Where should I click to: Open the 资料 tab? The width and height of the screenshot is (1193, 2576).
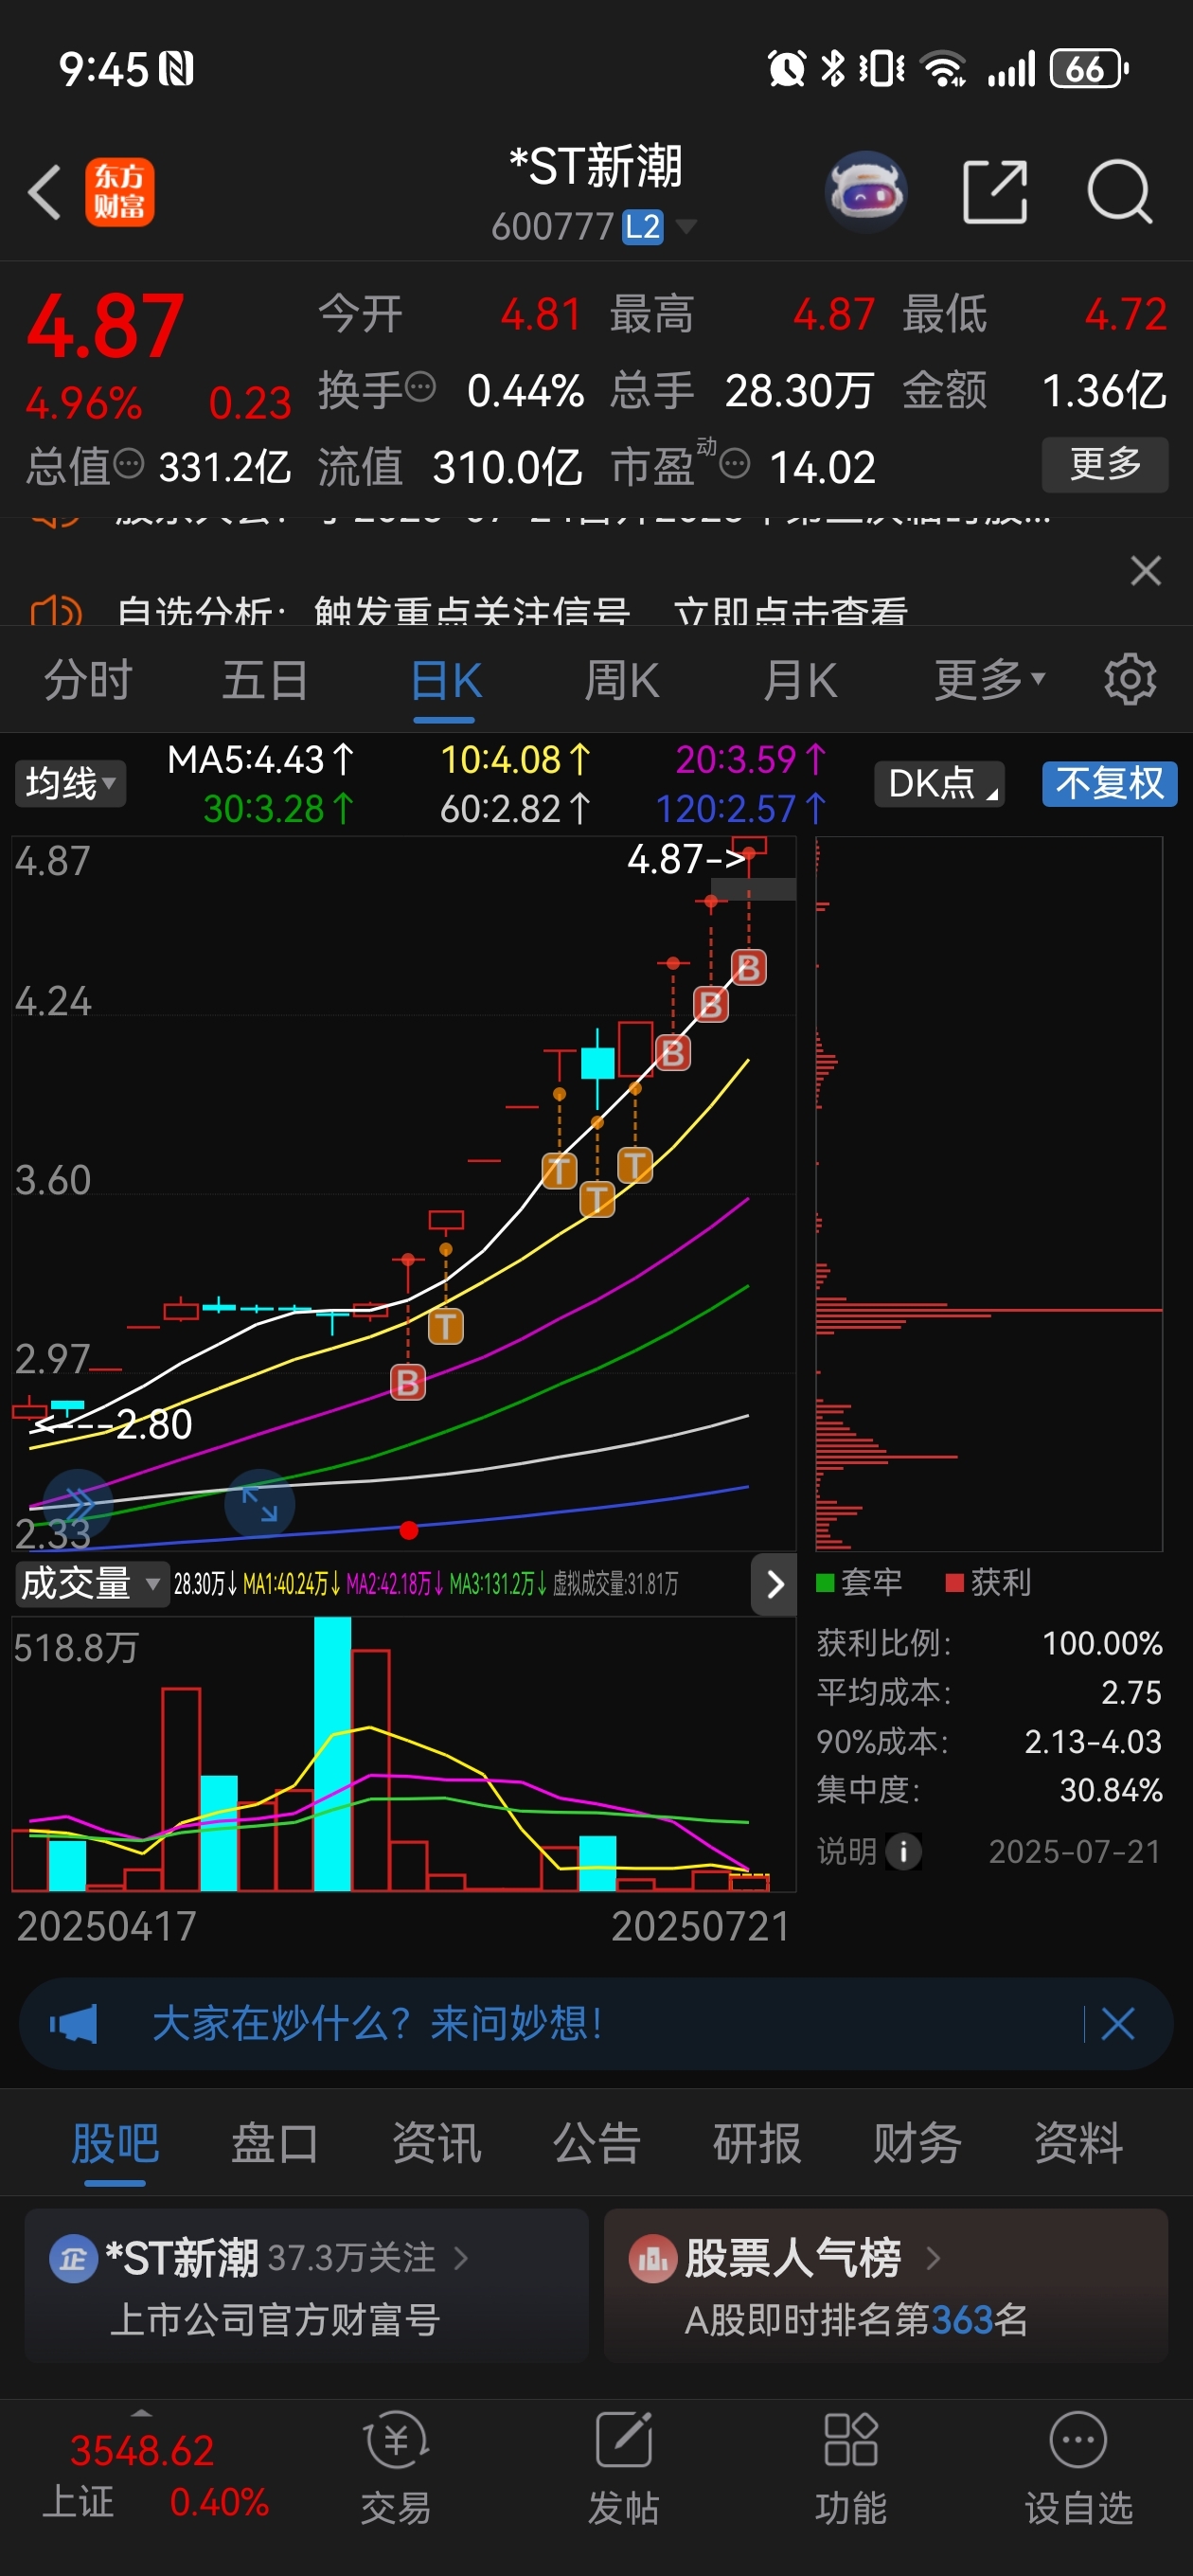[1078, 2144]
